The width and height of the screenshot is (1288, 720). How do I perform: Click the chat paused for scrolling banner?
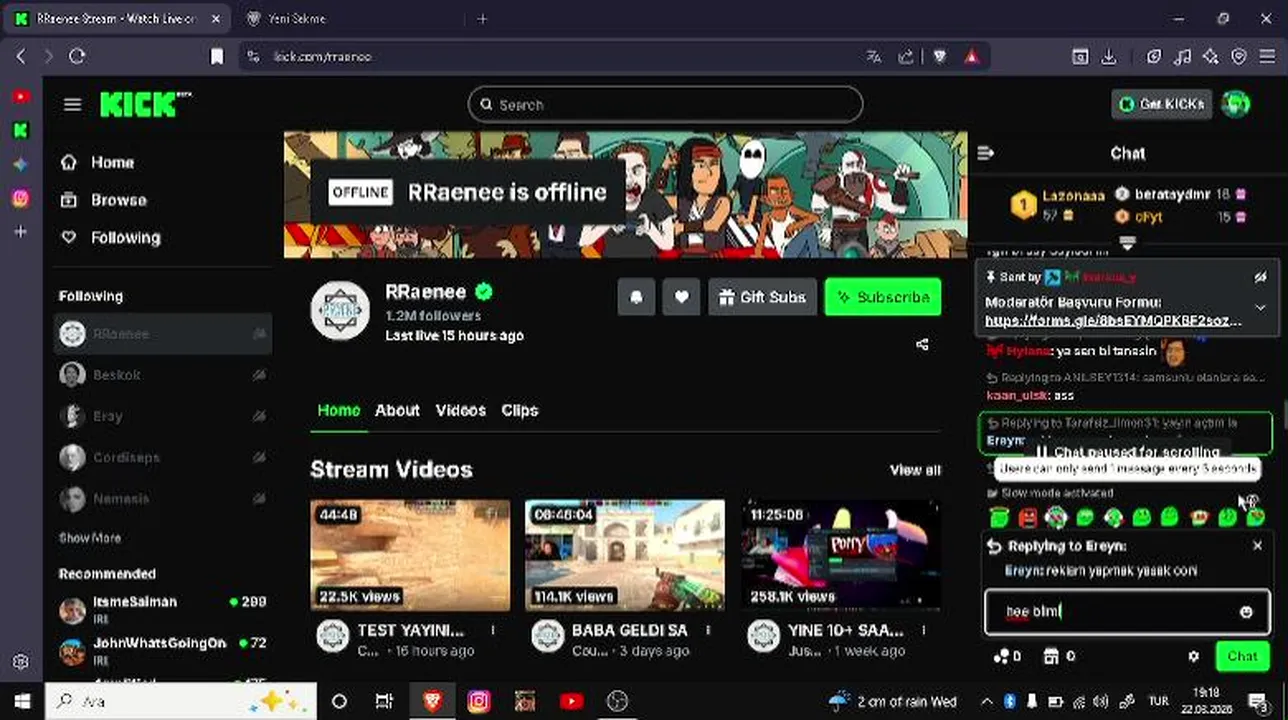coord(1127,453)
